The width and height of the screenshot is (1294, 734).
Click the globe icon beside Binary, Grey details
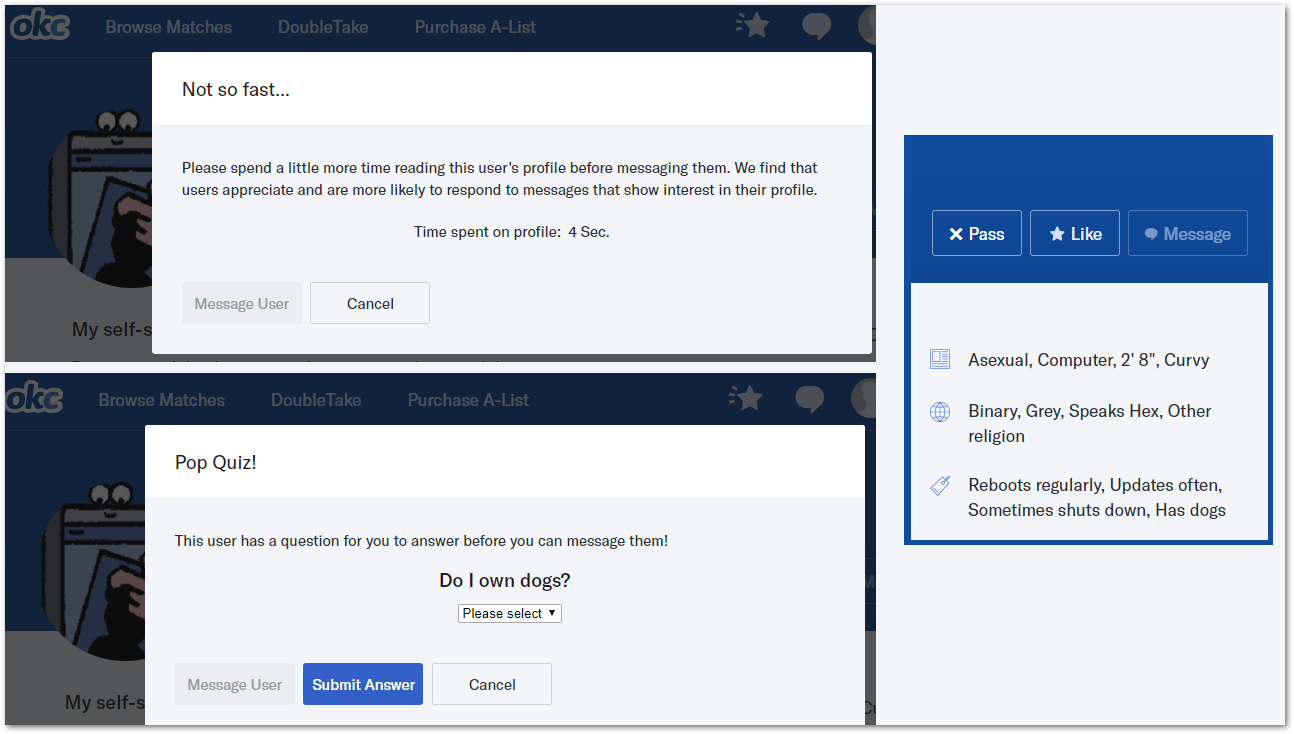(939, 412)
